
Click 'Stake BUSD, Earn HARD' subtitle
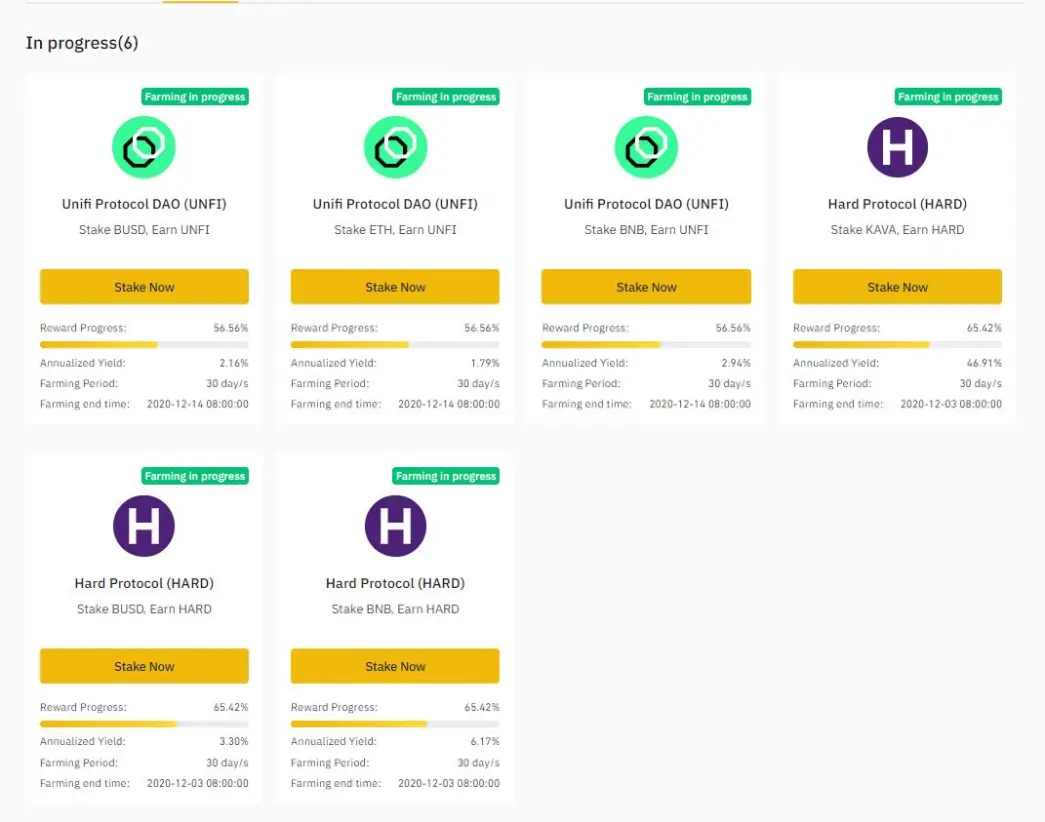144,609
